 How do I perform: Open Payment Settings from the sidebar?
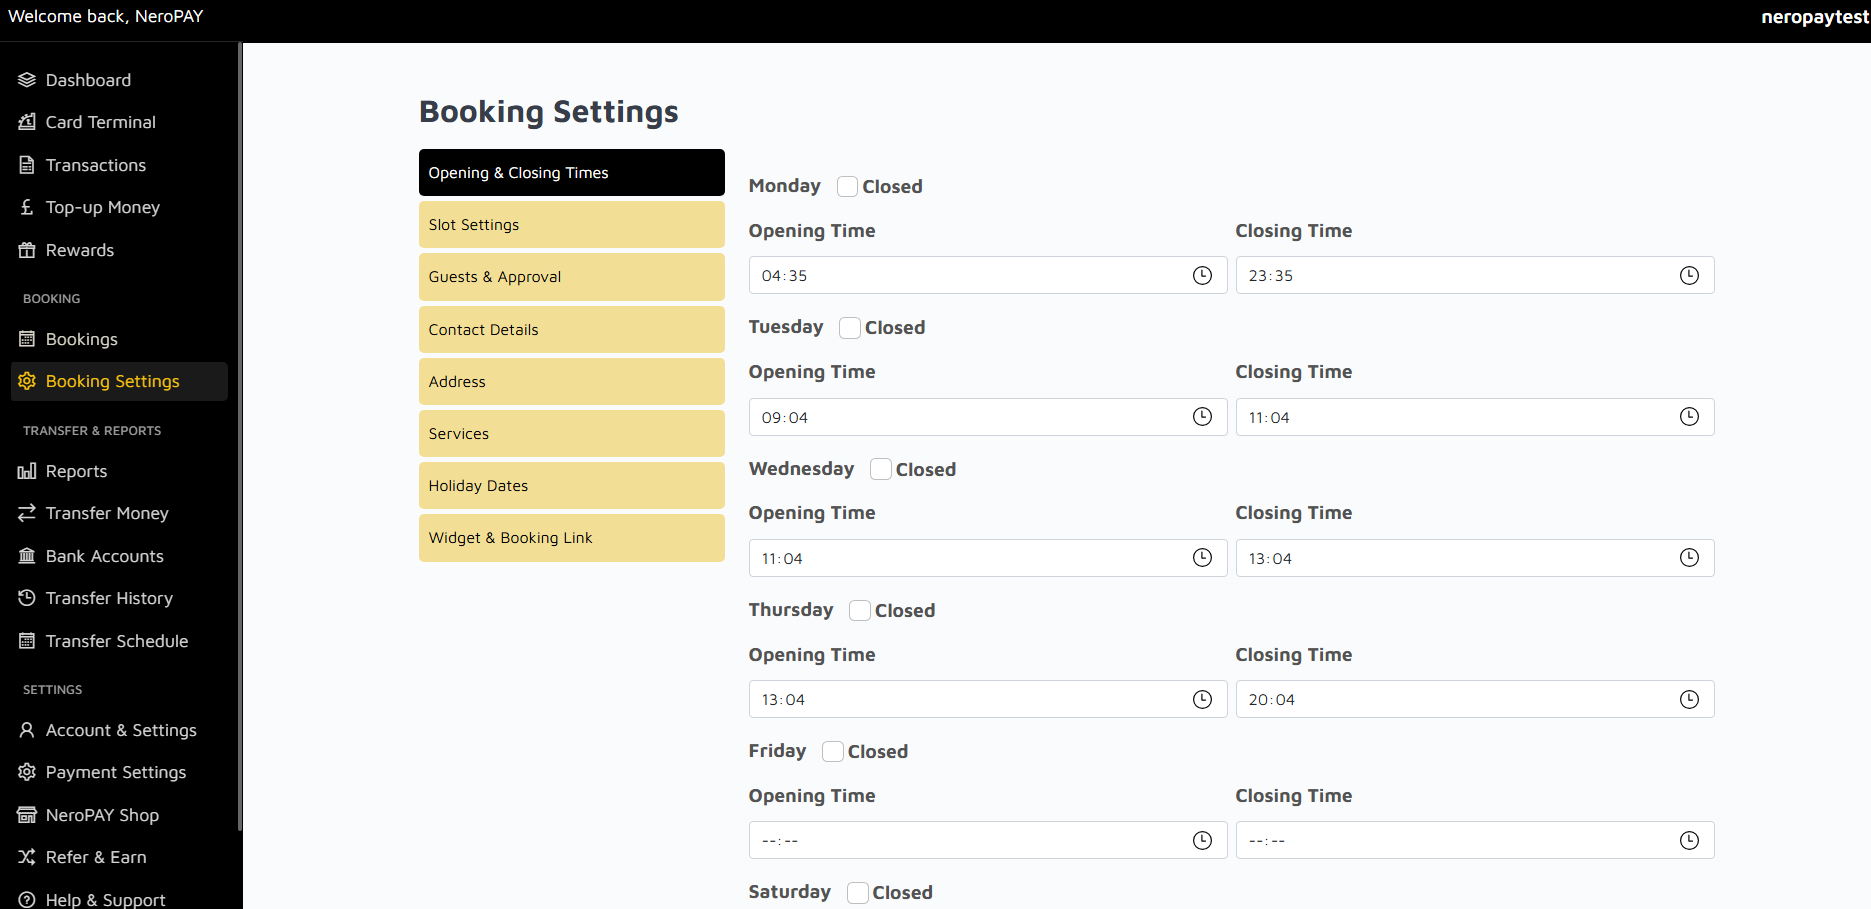(x=116, y=772)
